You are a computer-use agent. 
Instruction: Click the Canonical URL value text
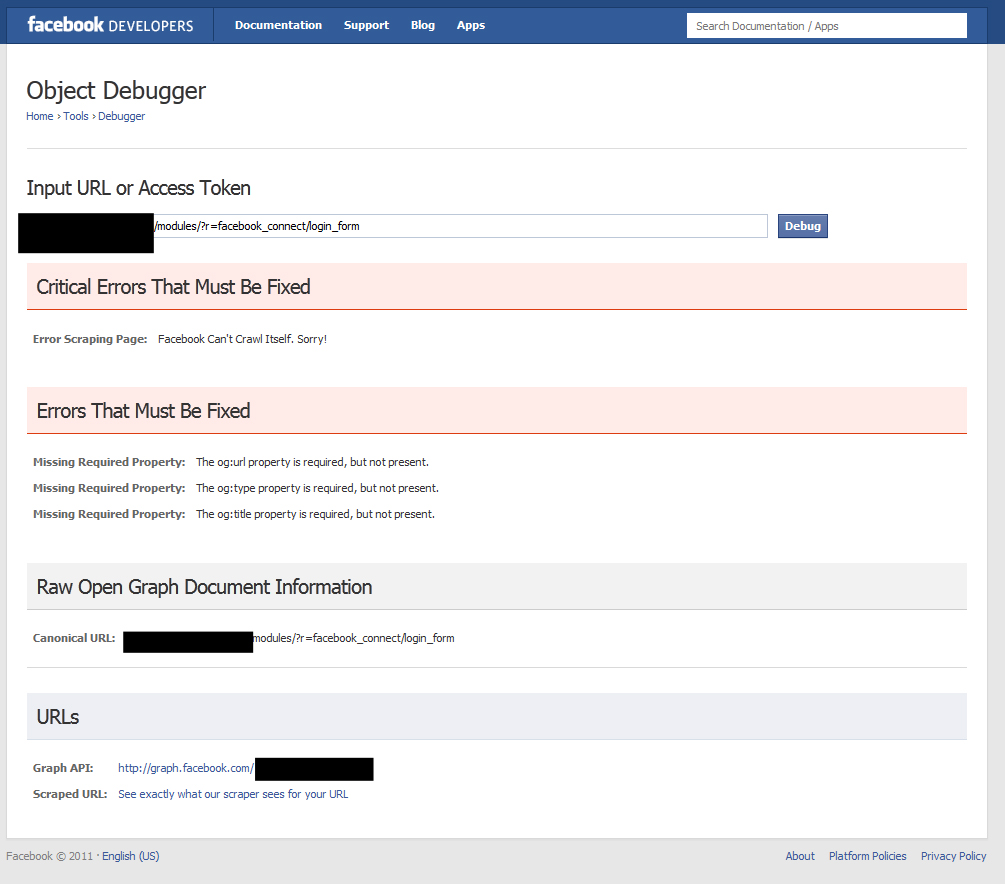click(x=353, y=638)
